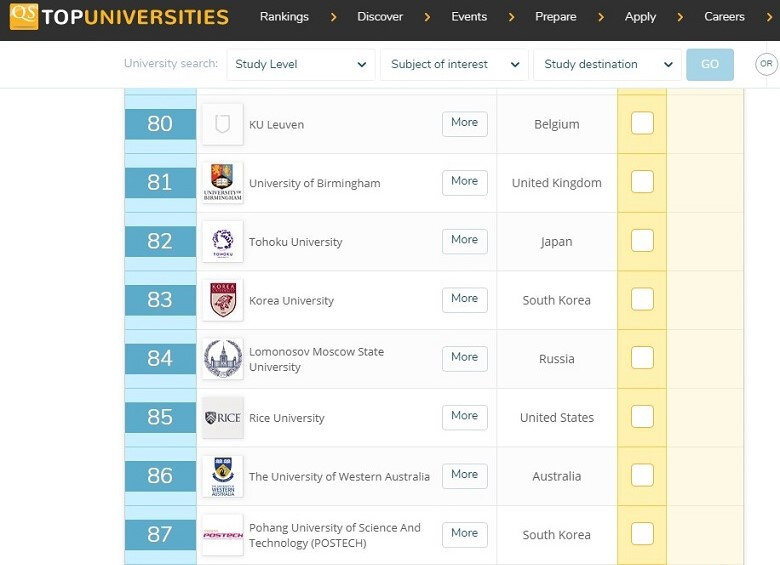Click the Tohoku University logo
780x565 pixels.
tap(223, 241)
